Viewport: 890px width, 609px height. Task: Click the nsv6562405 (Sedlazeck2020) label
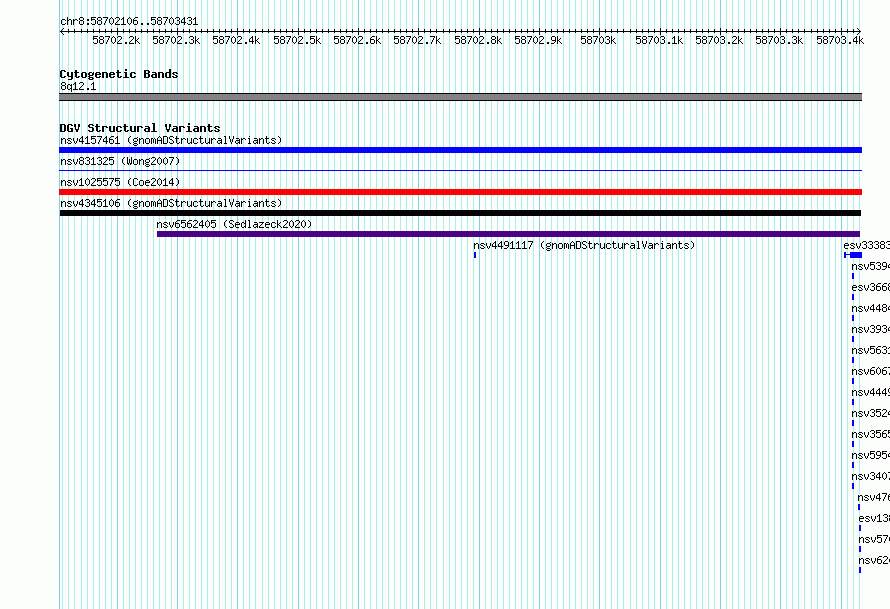234,224
